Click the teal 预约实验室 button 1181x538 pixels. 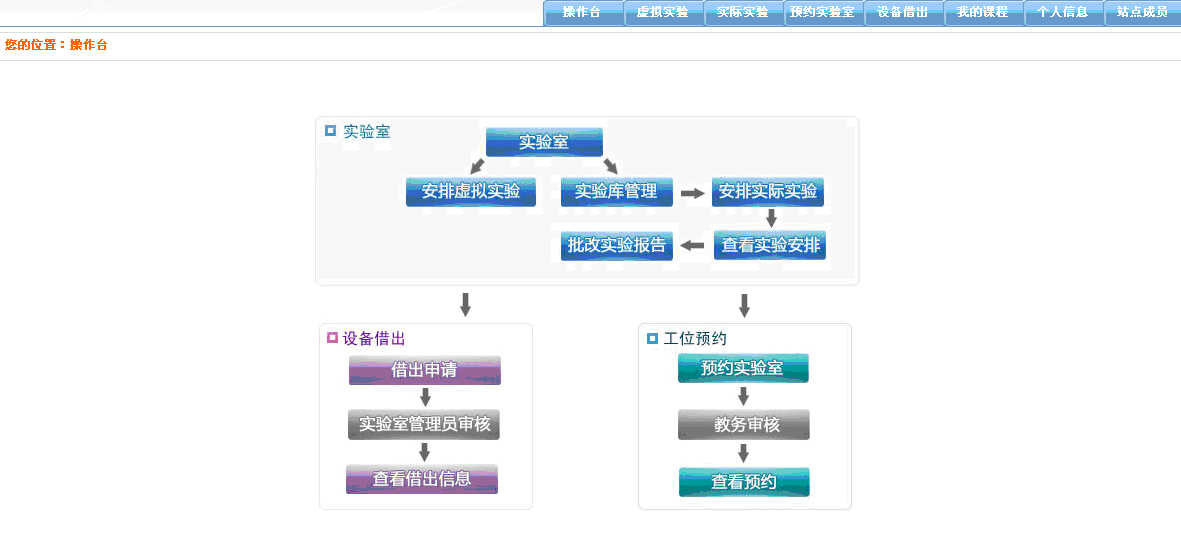coord(743,368)
